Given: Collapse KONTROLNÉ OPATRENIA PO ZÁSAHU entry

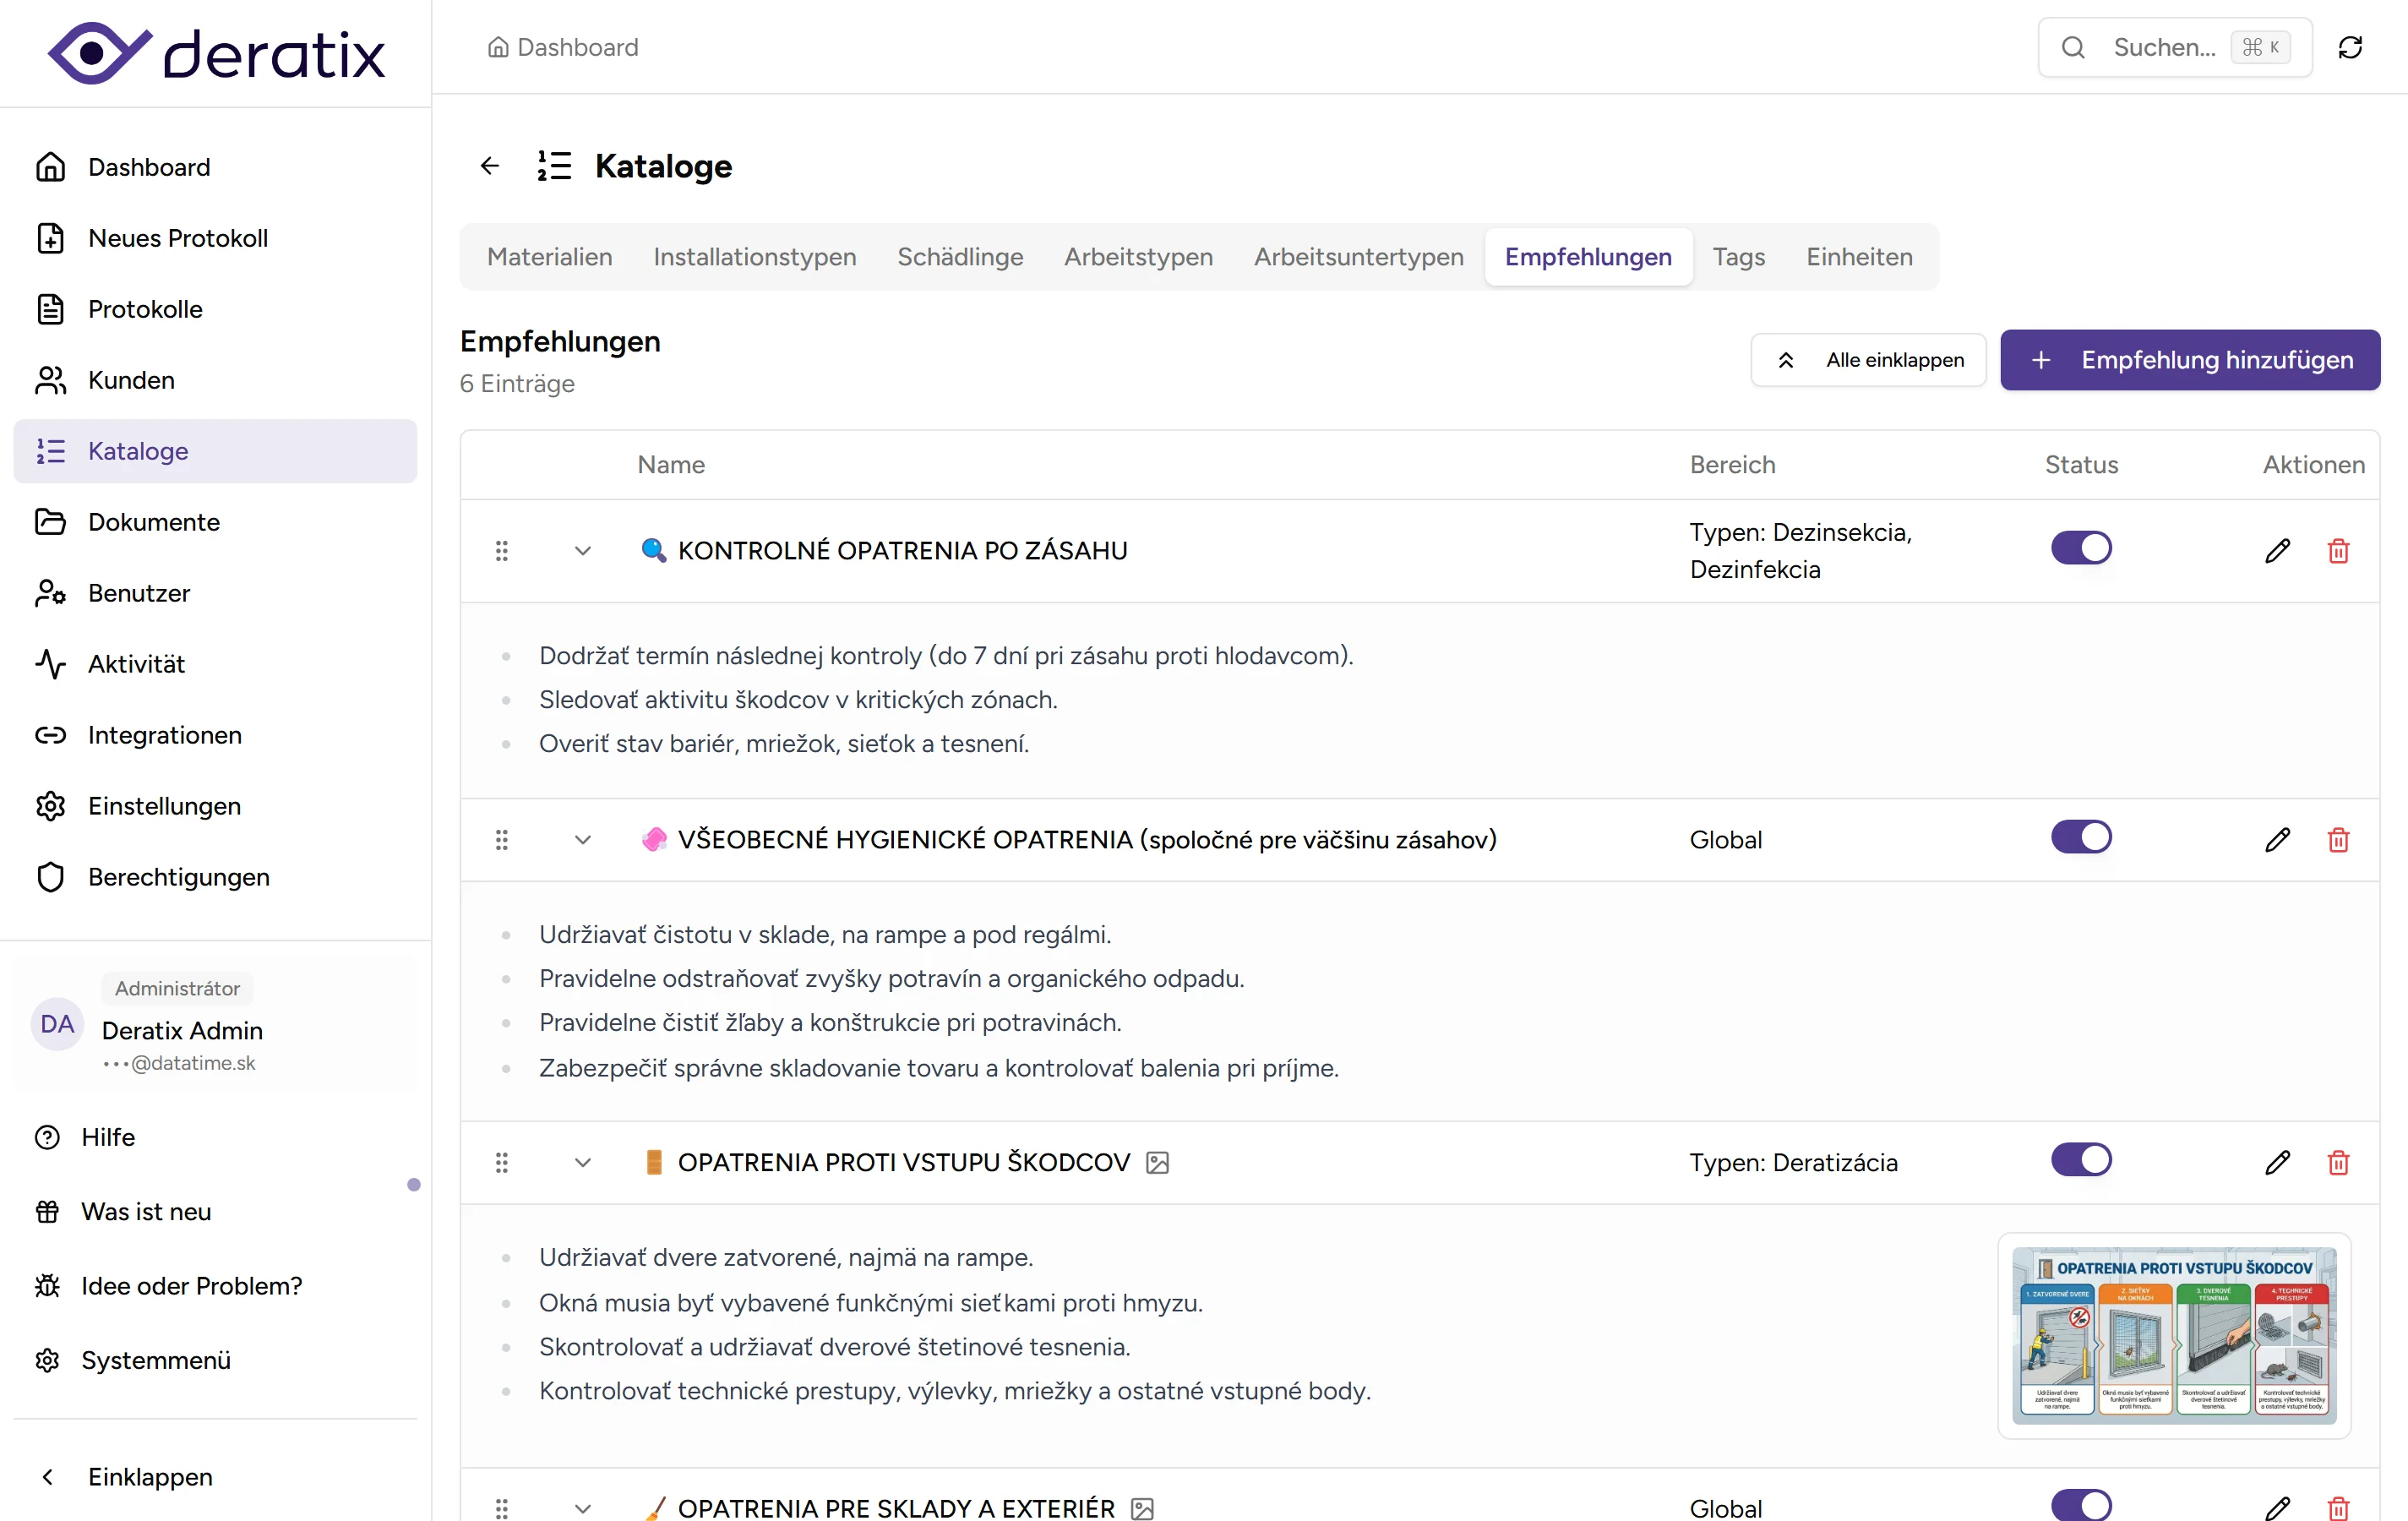Looking at the screenshot, I should (583, 550).
